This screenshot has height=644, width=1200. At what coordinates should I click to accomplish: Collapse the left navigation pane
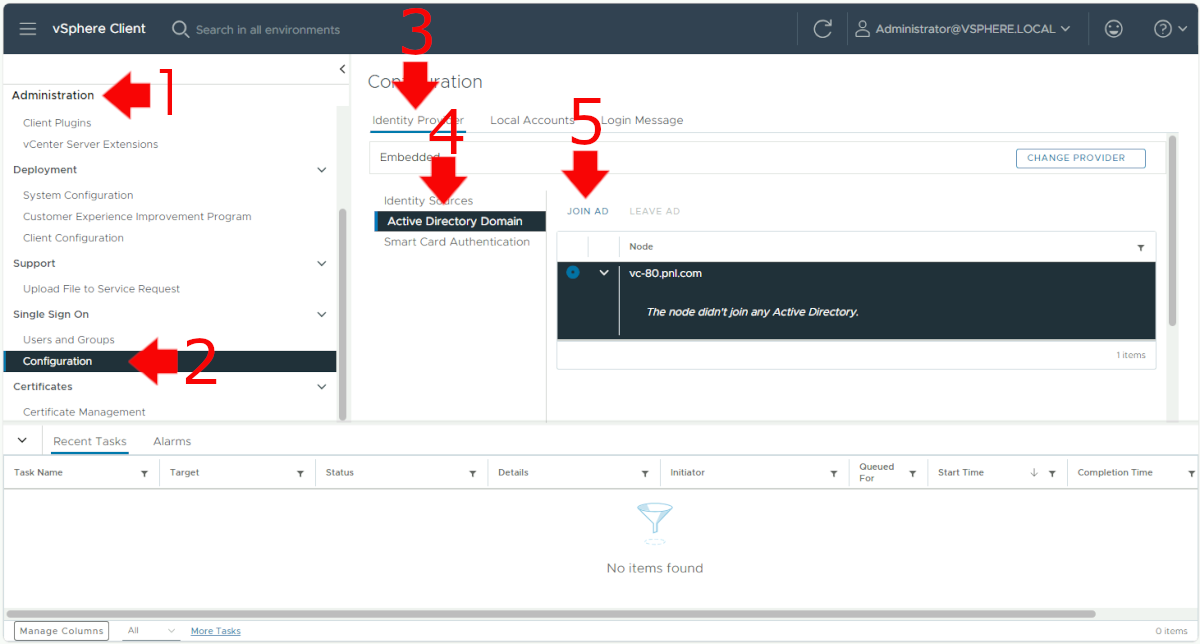pos(342,69)
